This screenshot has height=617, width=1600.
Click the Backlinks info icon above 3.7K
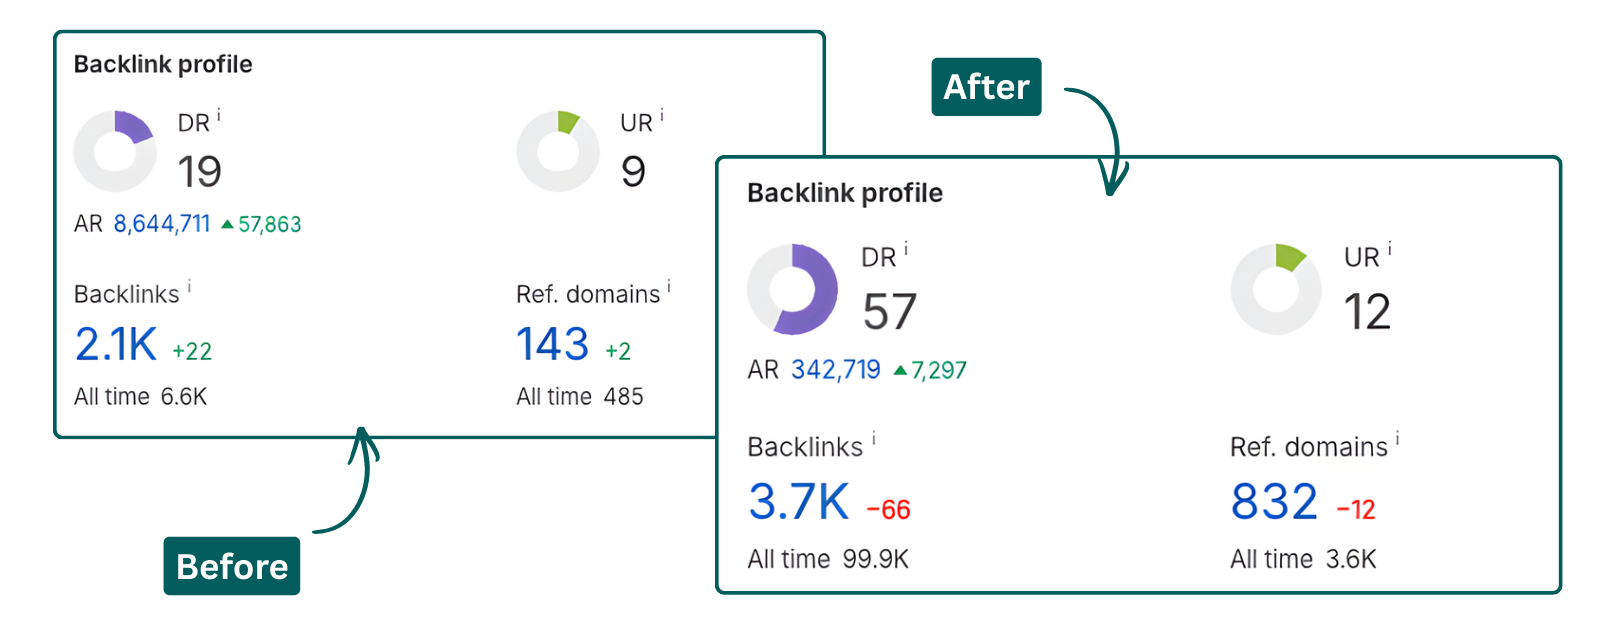tap(874, 438)
